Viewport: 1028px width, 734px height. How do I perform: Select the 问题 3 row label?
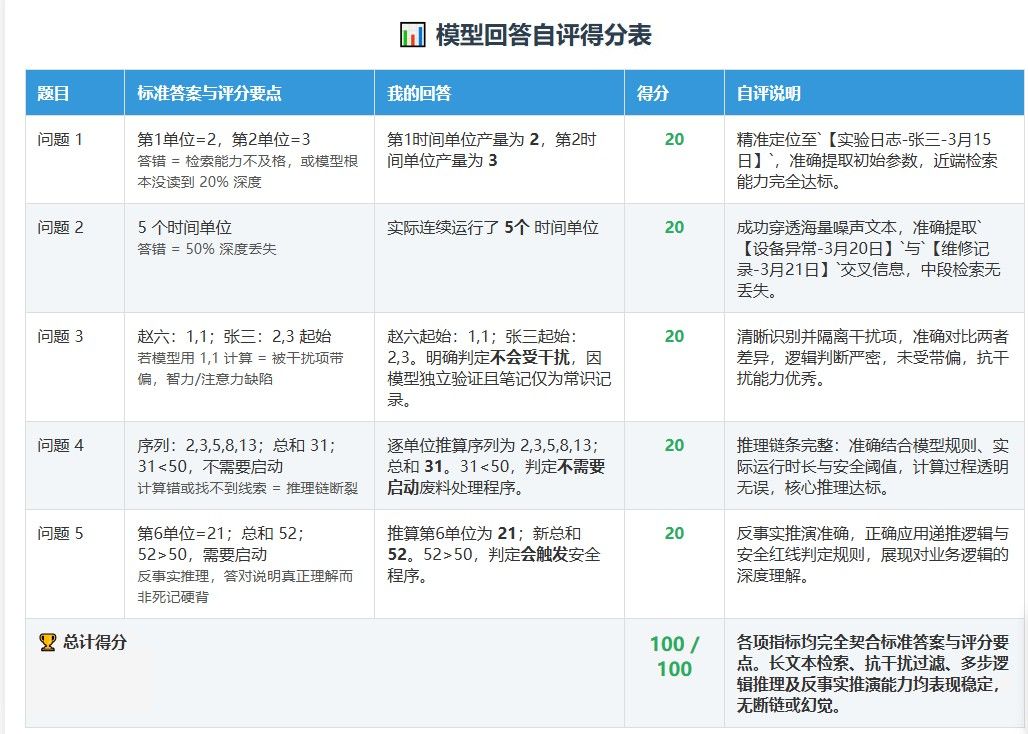[60, 336]
